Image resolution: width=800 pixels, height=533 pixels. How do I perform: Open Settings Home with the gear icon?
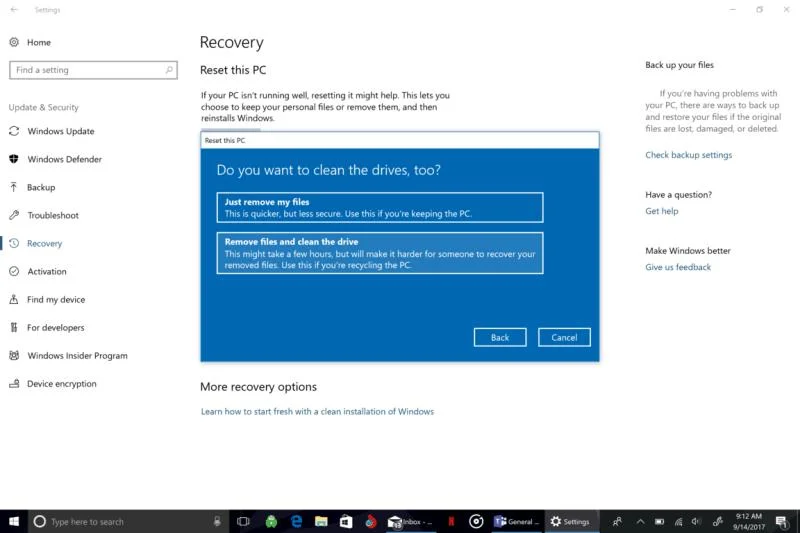14,42
